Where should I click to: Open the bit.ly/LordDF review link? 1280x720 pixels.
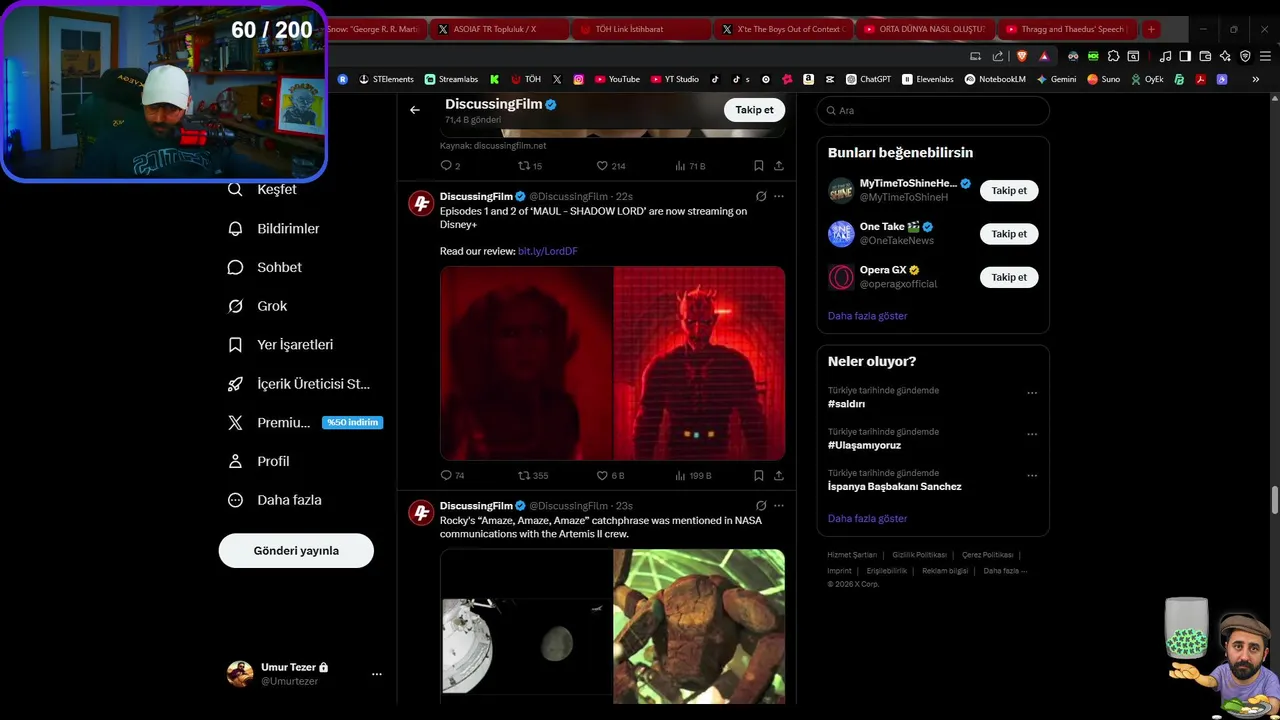click(x=548, y=251)
